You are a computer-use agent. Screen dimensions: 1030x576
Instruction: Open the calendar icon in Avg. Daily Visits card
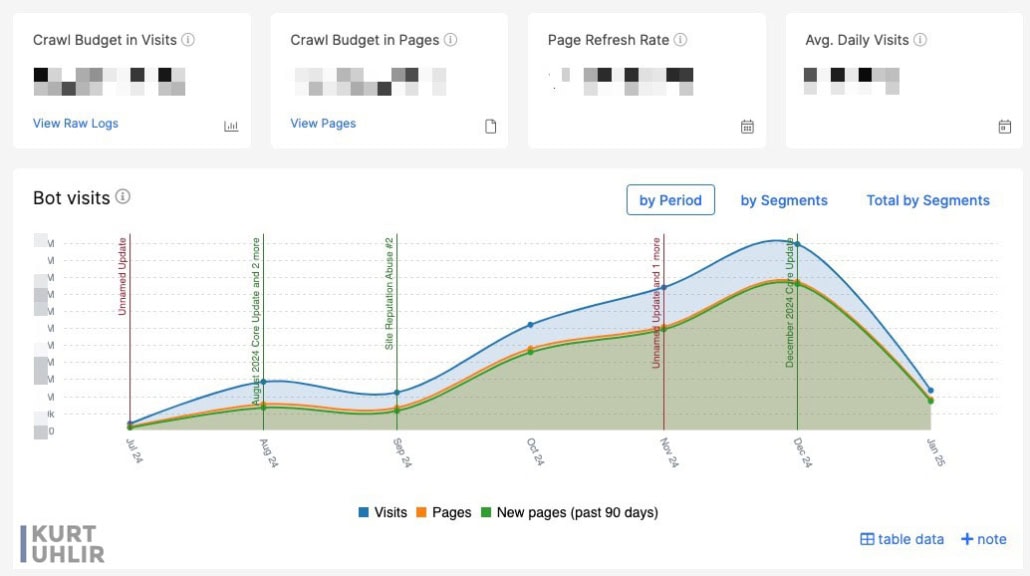click(x=1003, y=125)
